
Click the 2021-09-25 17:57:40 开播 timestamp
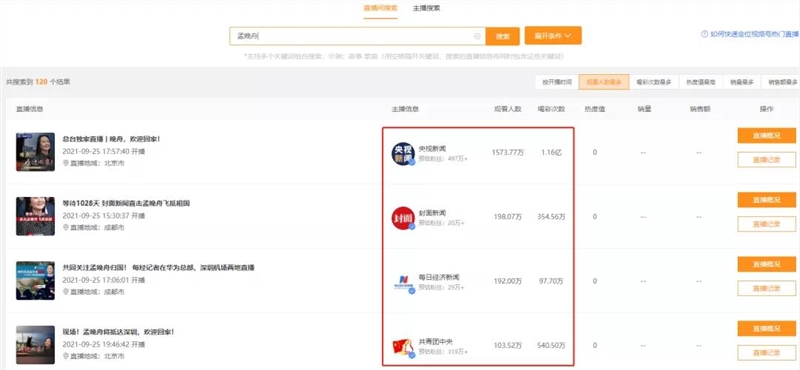104,152
